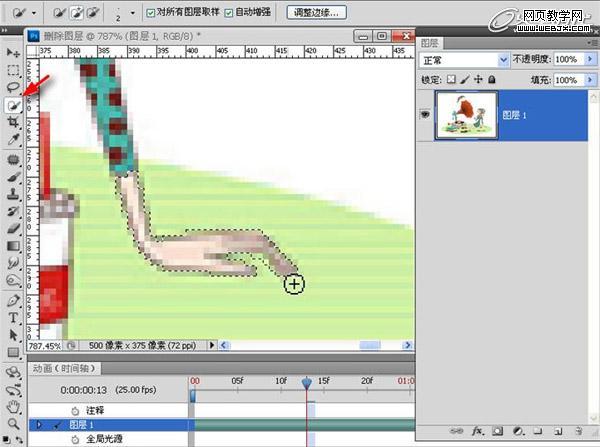The width and height of the screenshot is (600, 447).
Task: Toggle 对所有图层取样 checkbox
Action: (x=150, y=14)
